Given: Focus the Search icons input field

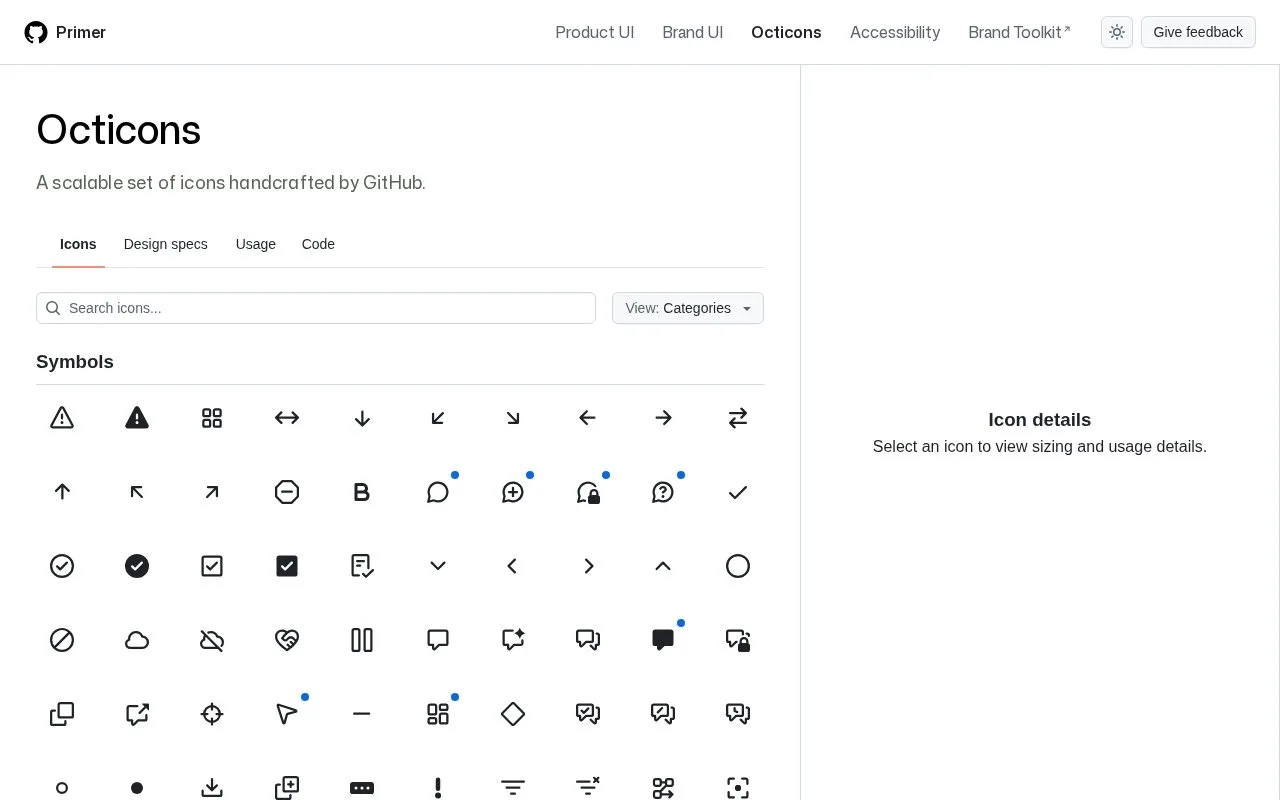Looking at the screenshot, I should [316, 308].
